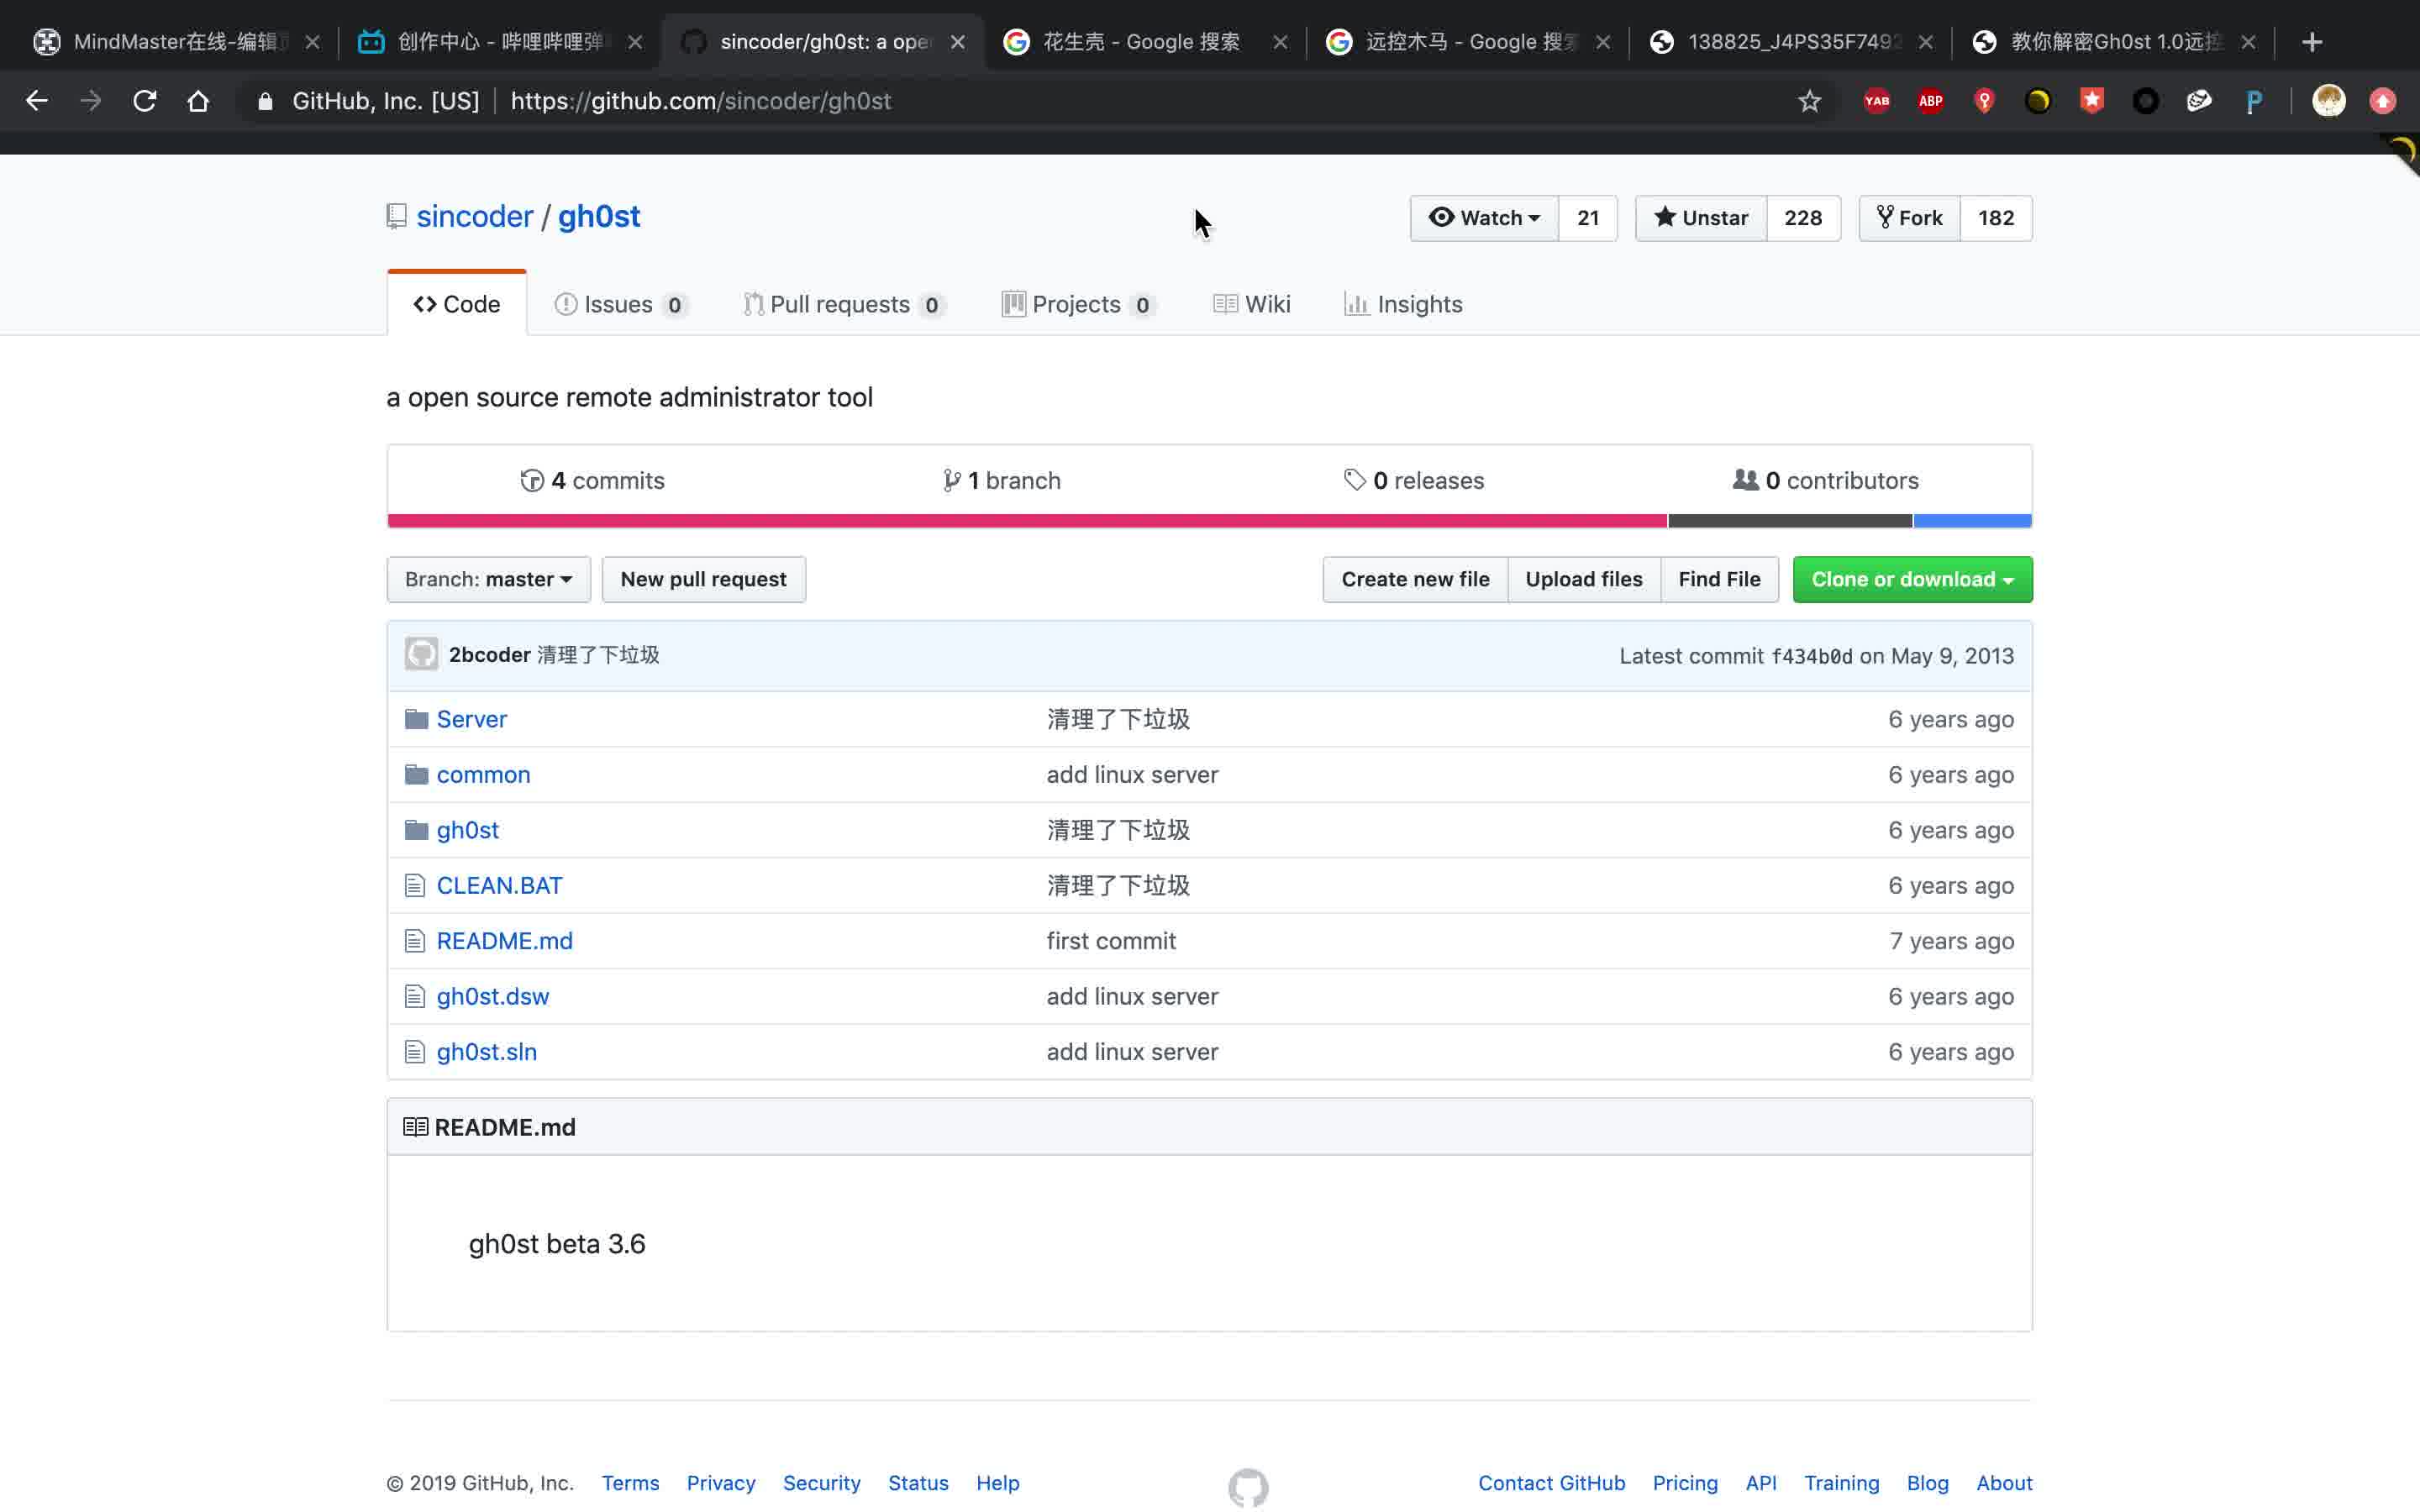Open the sincoder user profile link
The height and width of the screenshot is (1512, 2420).
coord(475,217)
